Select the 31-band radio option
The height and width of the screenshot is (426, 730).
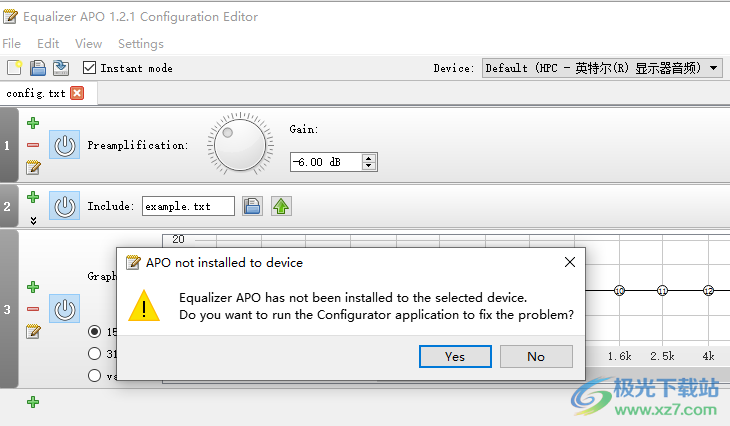pos(95,354)
